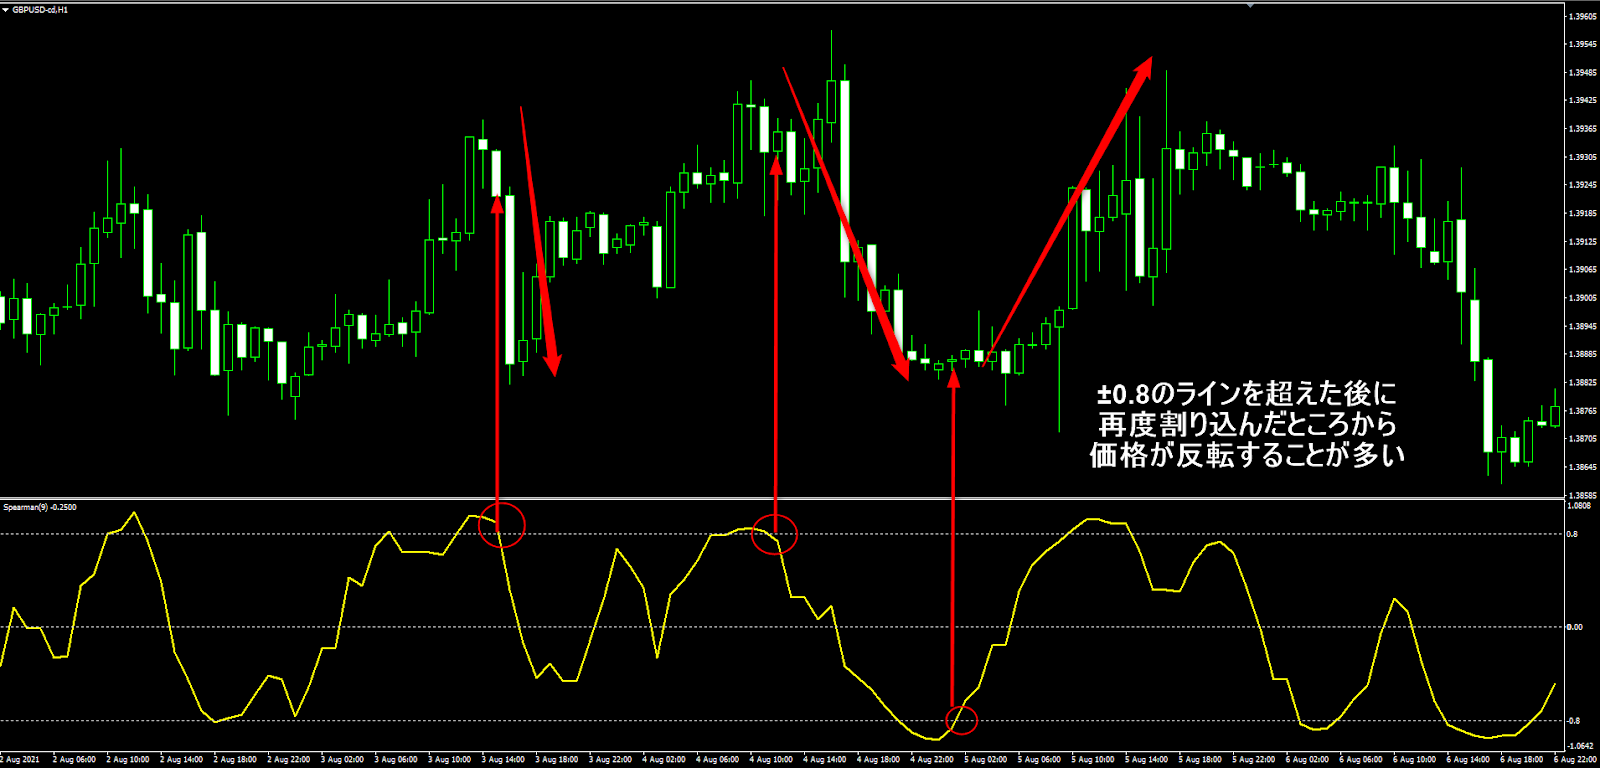
Task: Click the 1.39065 price scale label
Action: pos(1583,270)
